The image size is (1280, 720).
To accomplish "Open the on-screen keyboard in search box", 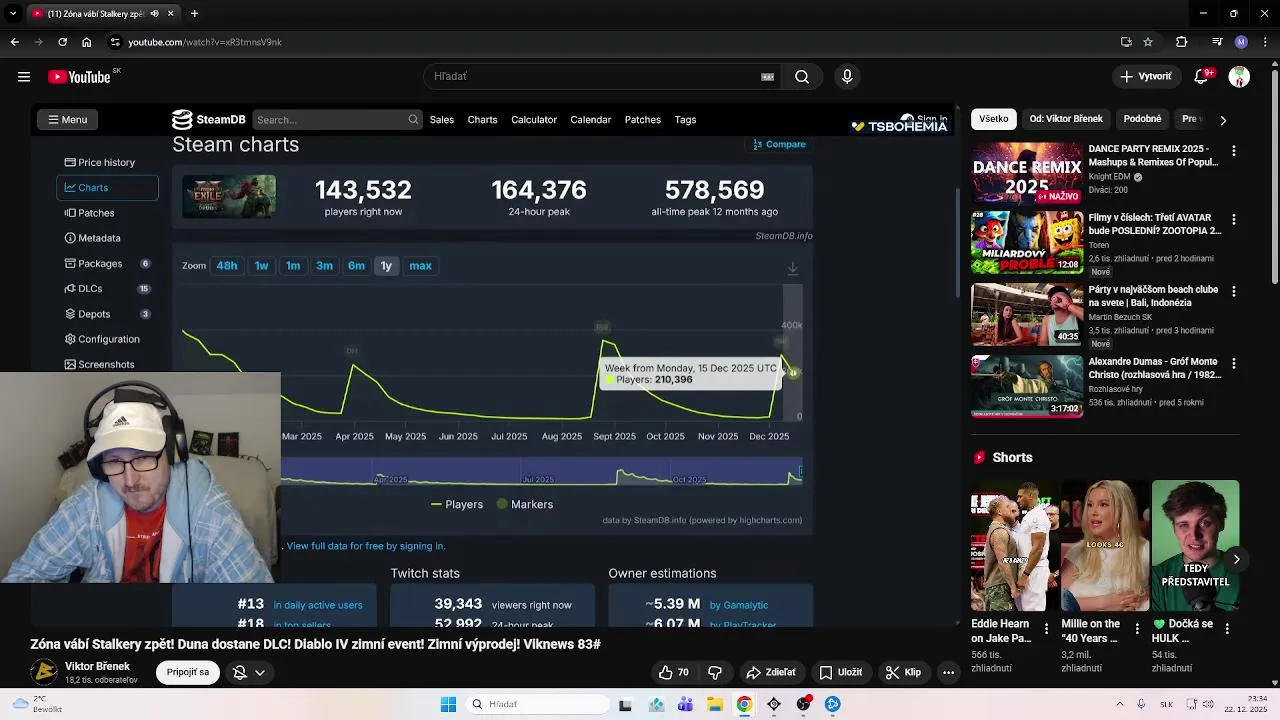I will 768,76.
